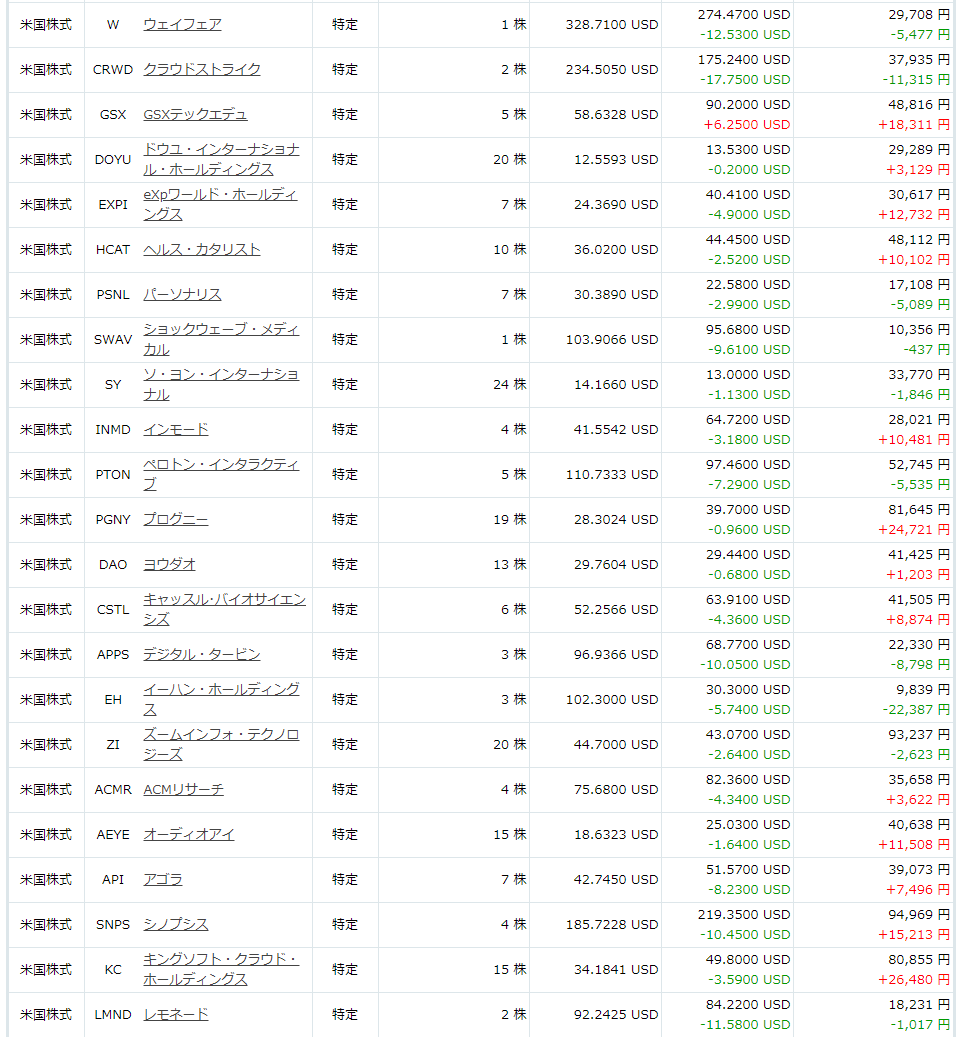Open the ヨウダオ stock link

(x=169, y=564)
